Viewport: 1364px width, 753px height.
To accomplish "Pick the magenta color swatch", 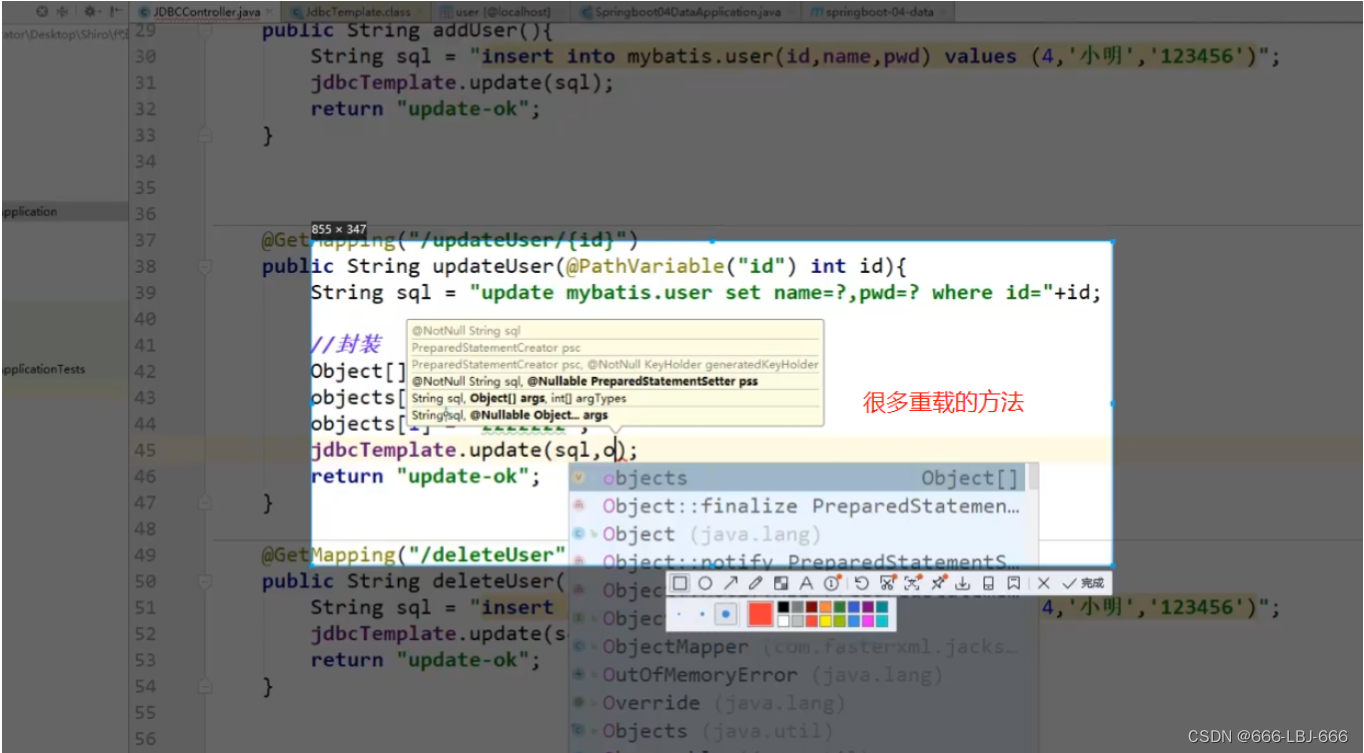I will pyautogui.click(x=868, y=621).
